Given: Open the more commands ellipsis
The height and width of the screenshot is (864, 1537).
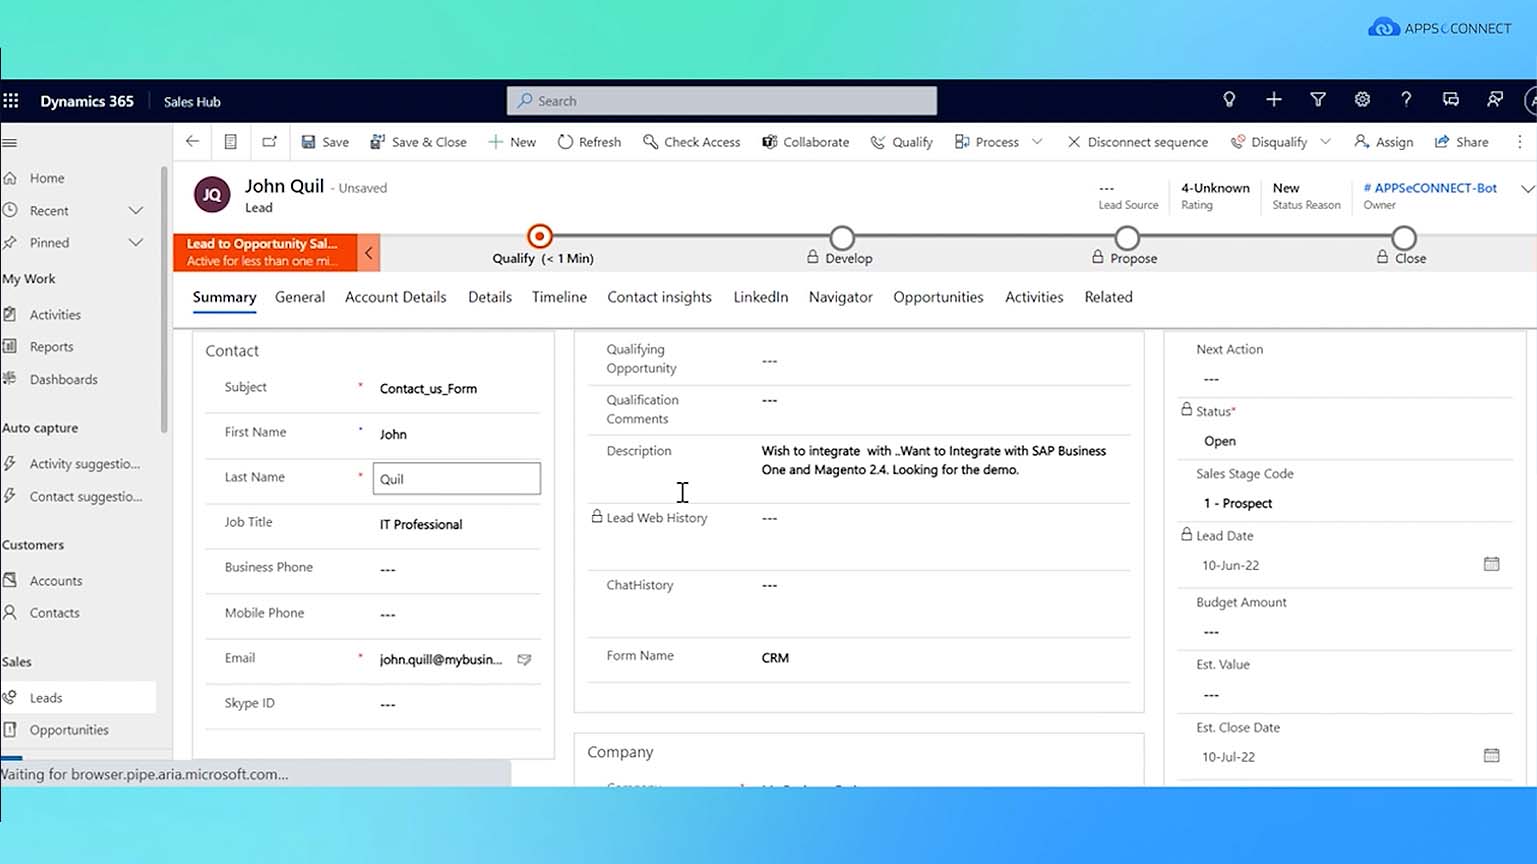Looking at the screenshot, I should pos(1520,142).
